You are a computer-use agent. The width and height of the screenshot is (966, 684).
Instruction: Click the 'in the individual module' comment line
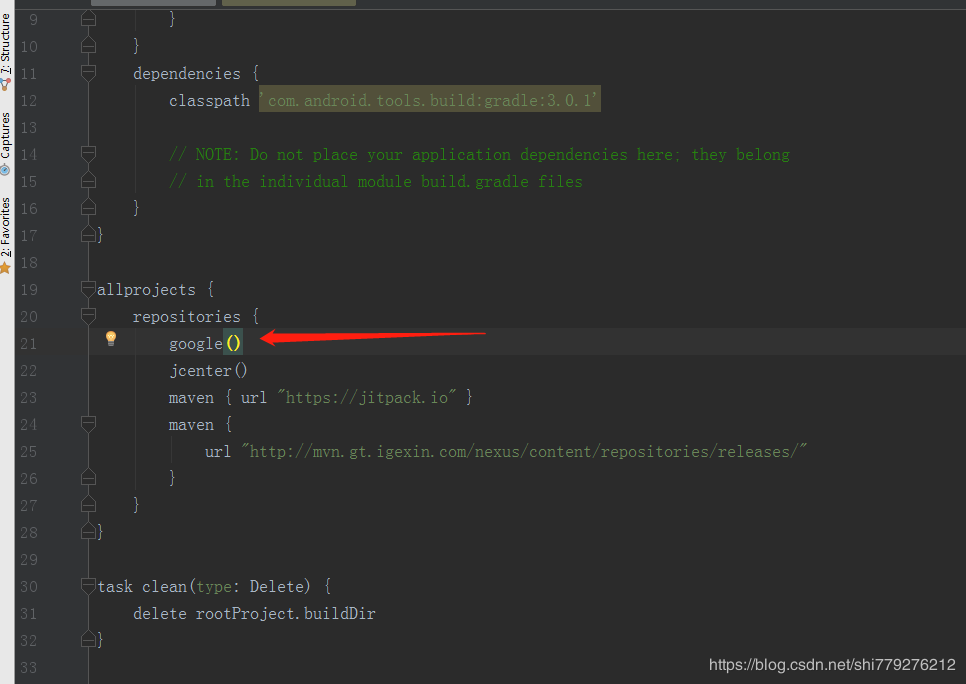[376, 182]
